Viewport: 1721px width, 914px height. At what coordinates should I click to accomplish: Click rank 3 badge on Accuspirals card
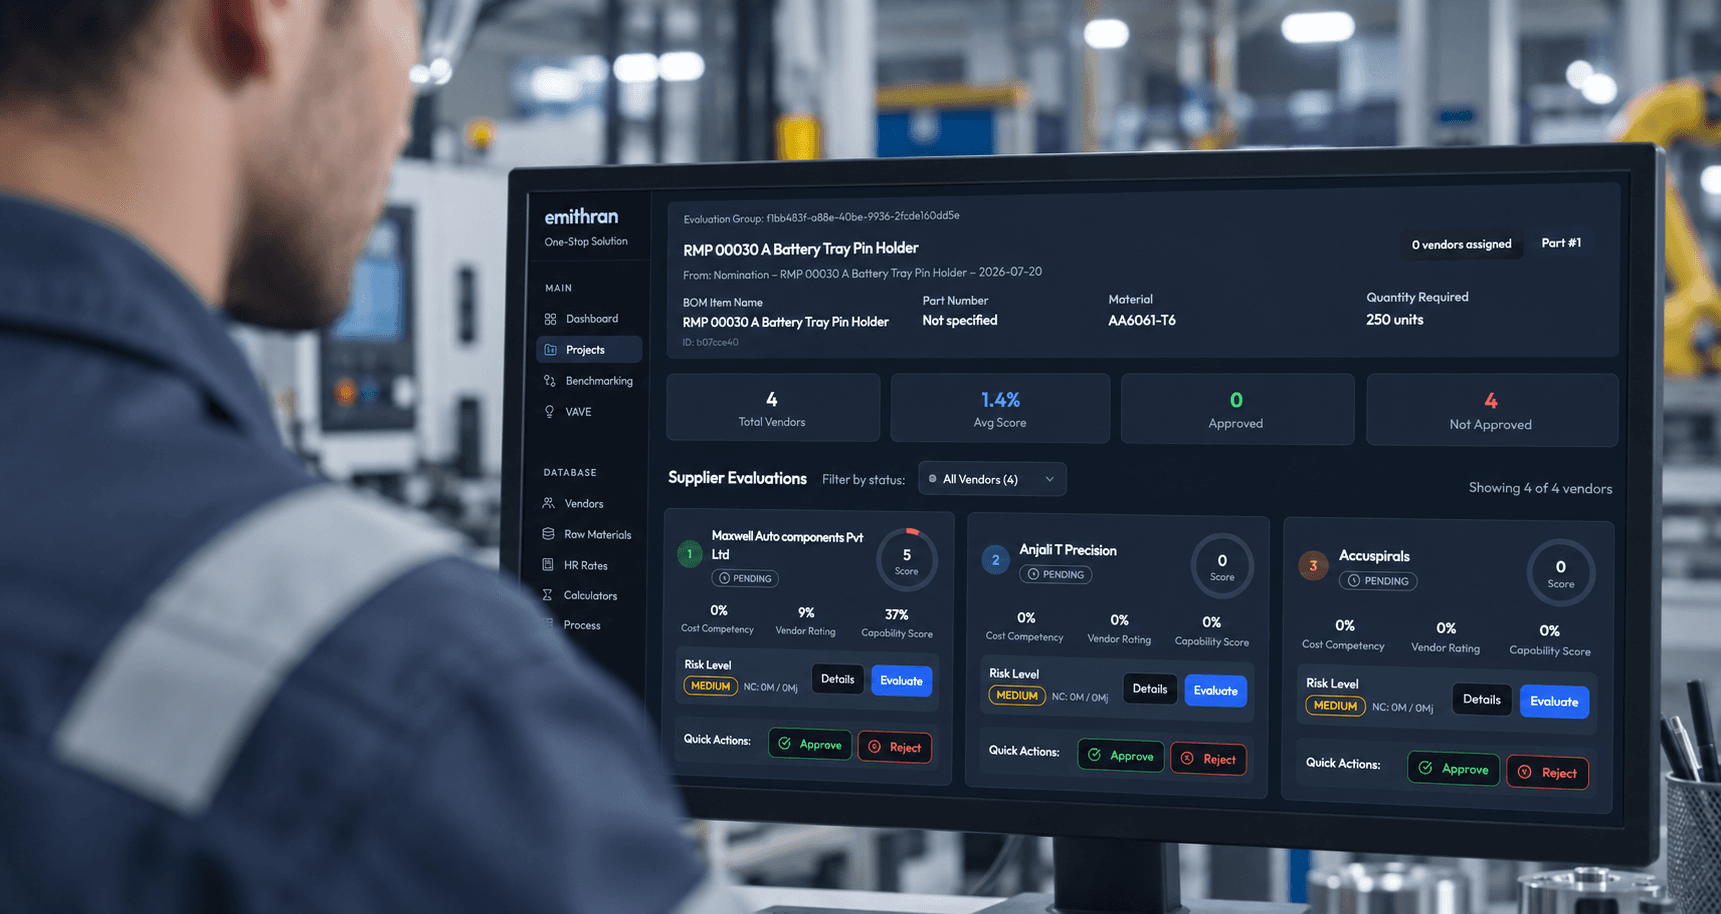[x=1313, y=566]
